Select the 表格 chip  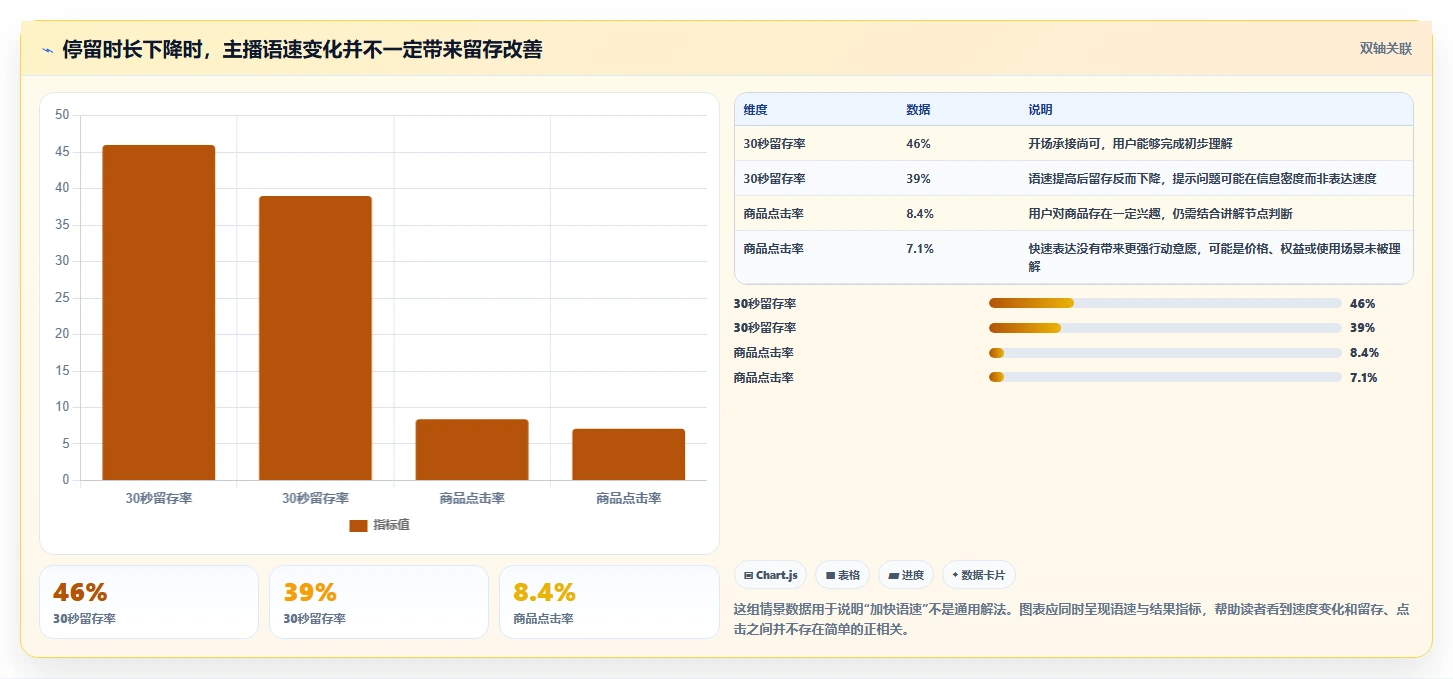click(x=842, y=575)
